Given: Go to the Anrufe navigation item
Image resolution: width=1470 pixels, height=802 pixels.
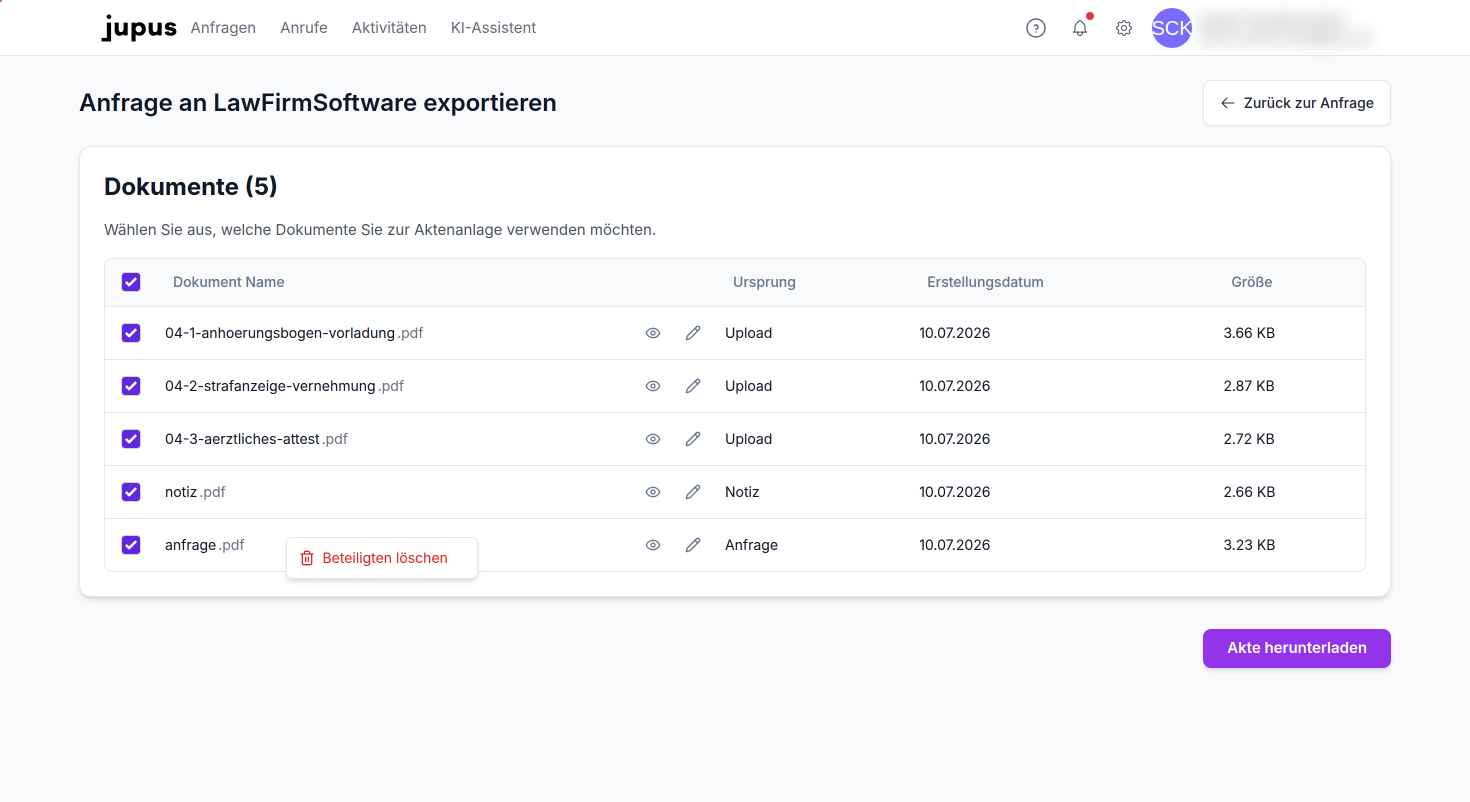Looking at the screenshot, I should point(304,28).
